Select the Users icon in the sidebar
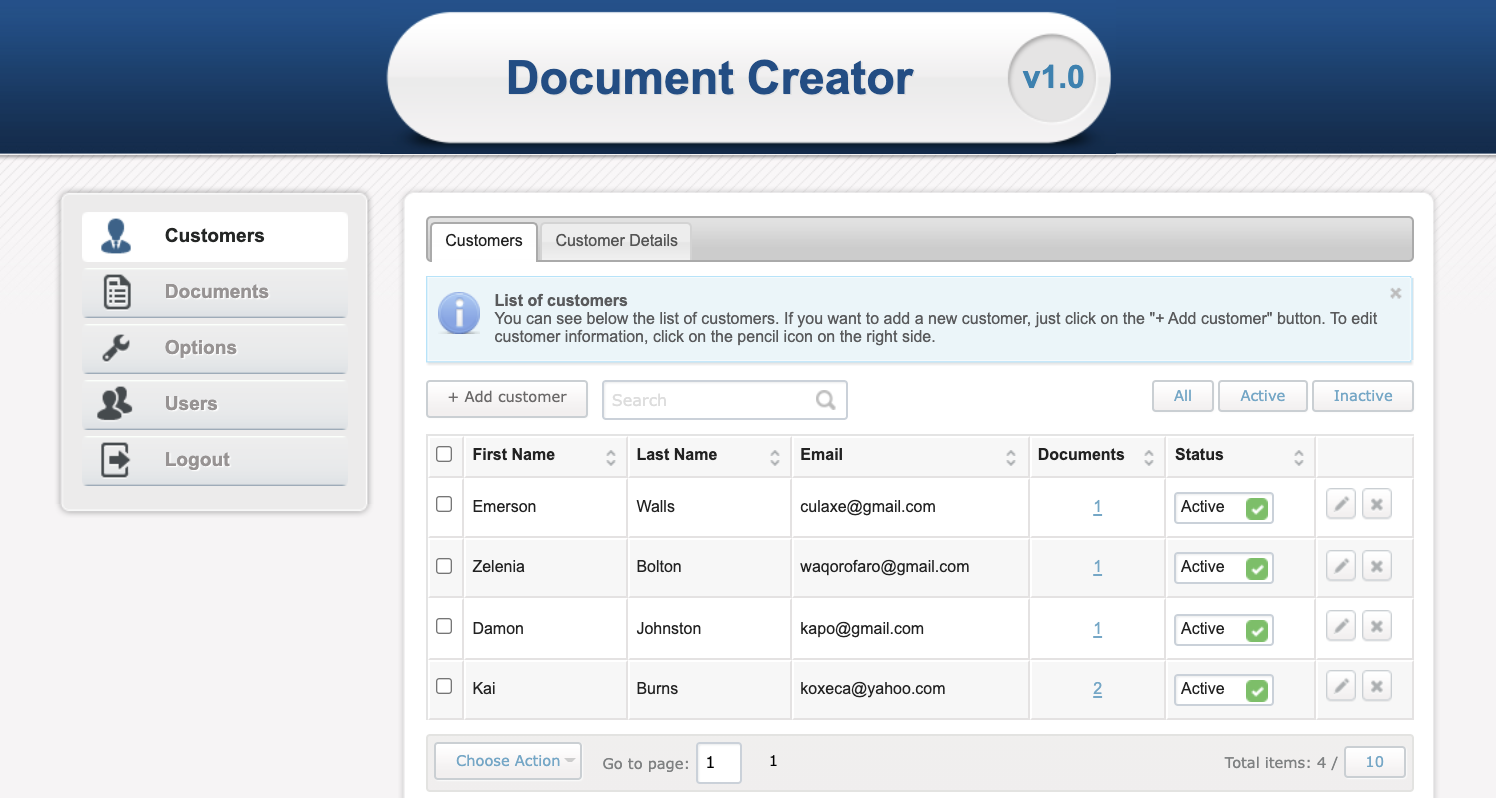The image size is (1496, 798). 113,403
